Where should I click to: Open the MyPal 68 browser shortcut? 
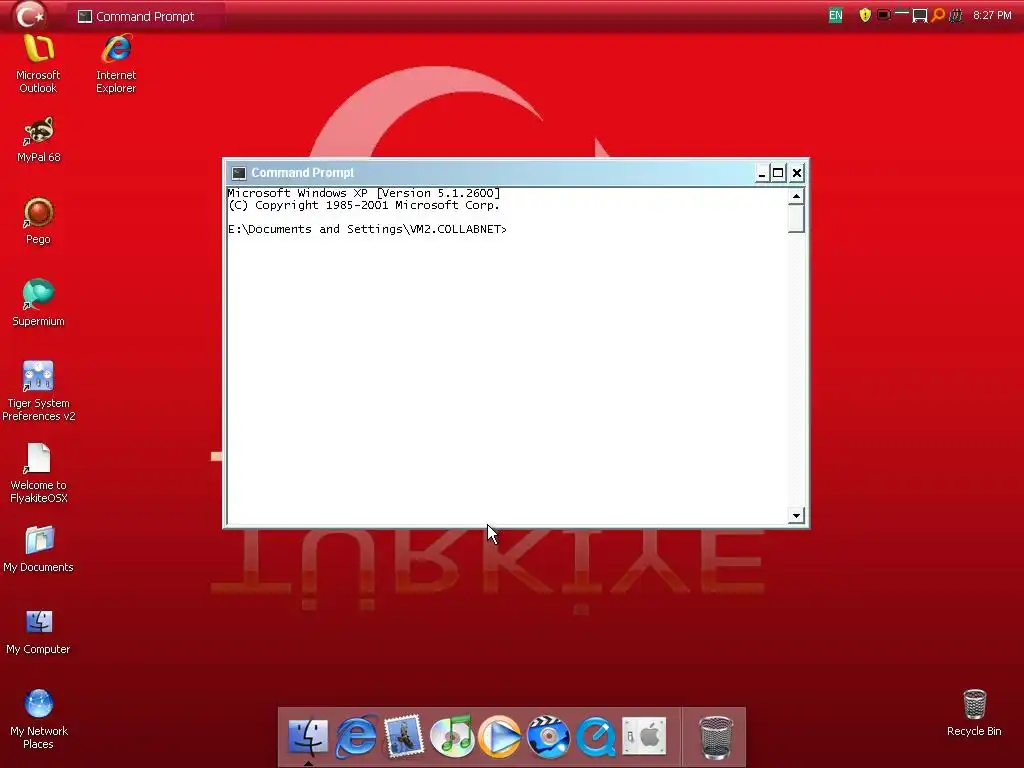pos(39,140)
